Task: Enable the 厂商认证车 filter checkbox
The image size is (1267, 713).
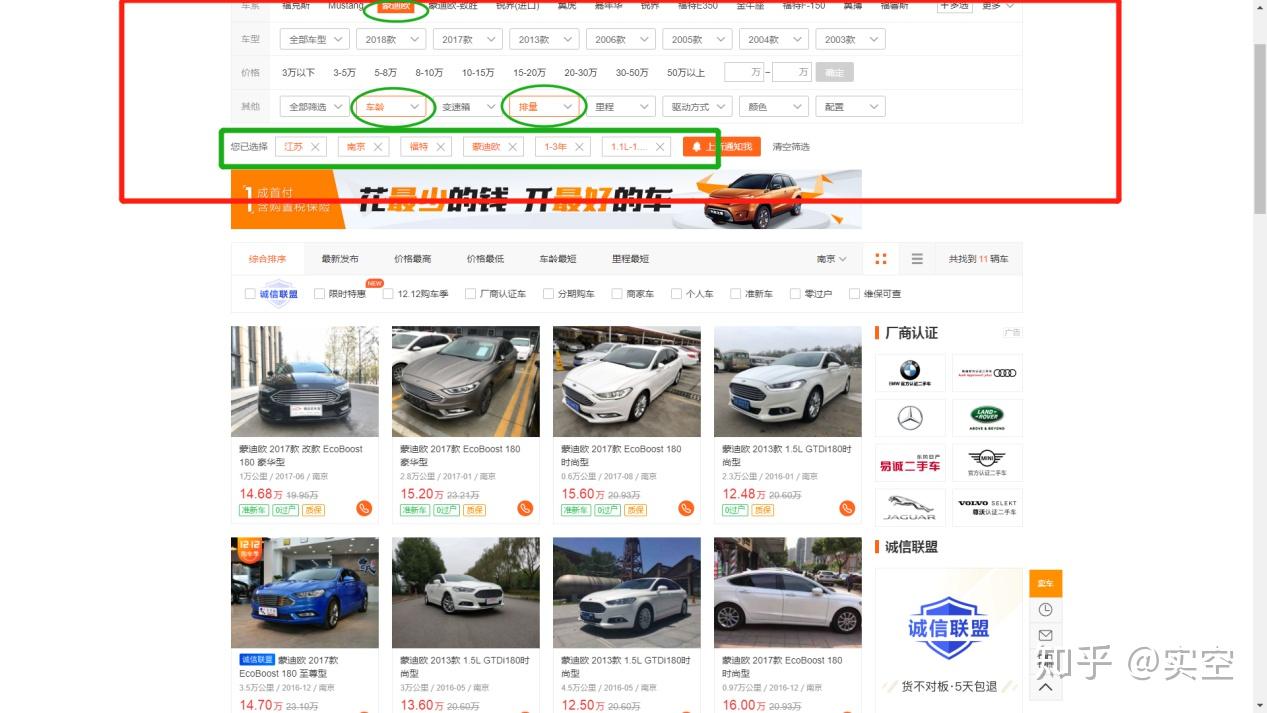Action: [470, 294]
